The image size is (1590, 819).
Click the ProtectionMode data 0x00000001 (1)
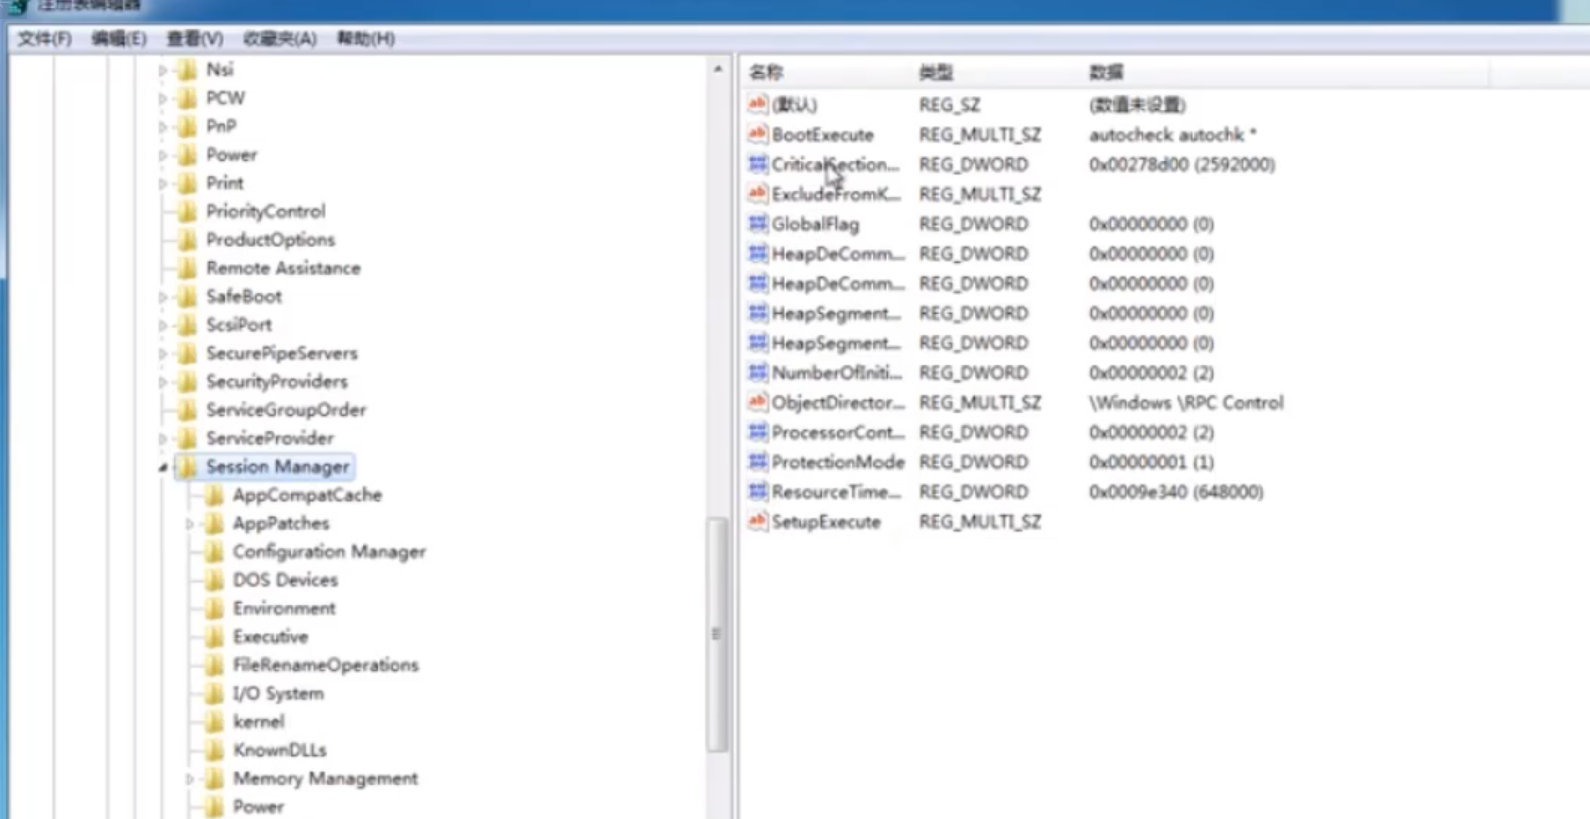tap(1151, 461)
